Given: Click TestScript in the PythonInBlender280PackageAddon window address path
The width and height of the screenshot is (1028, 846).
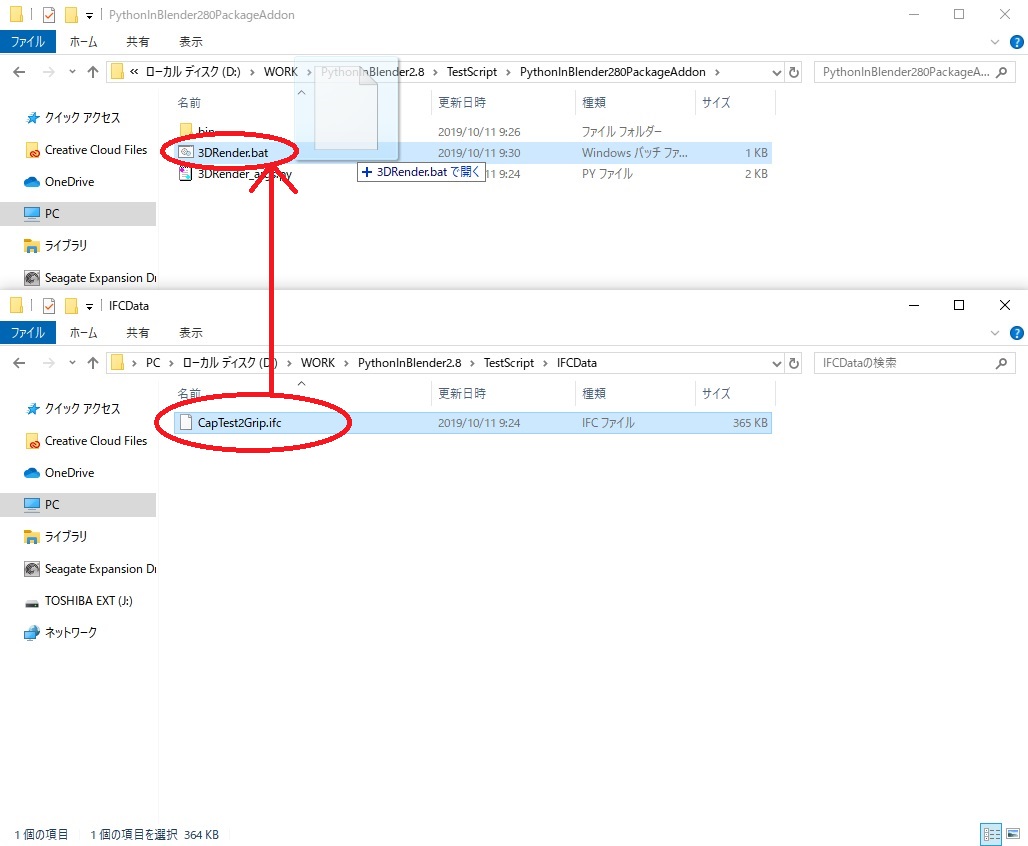Looking at the screenshot, I should coord(472,72).
